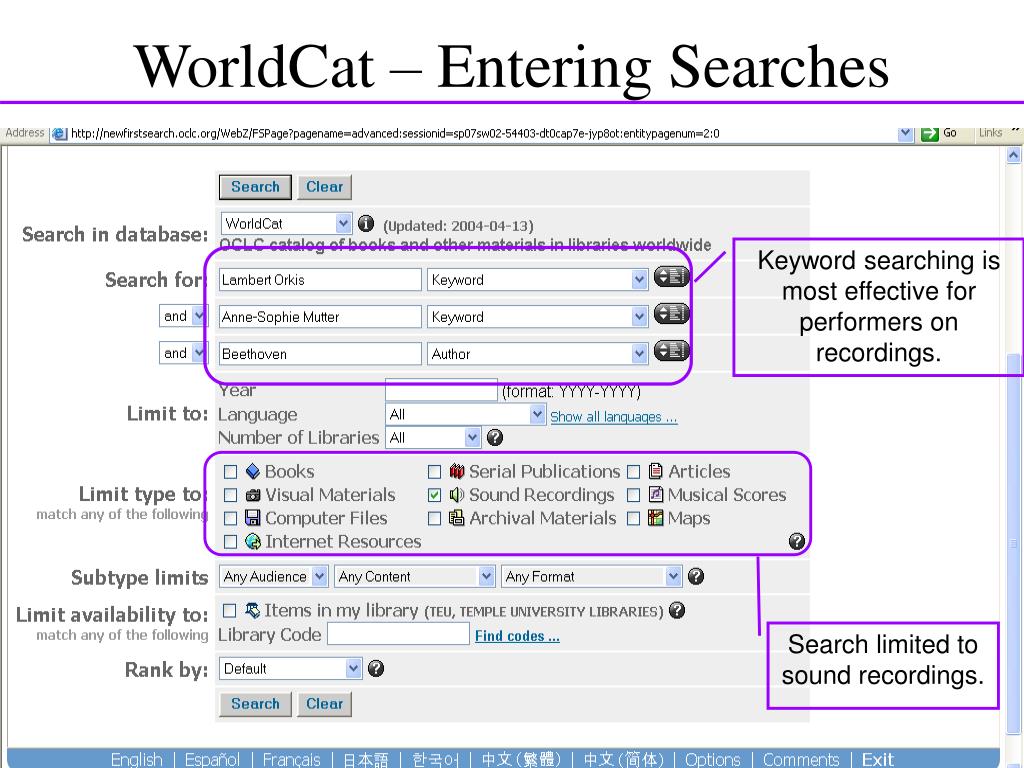Click the Musical Scores icon
1024x768 pixels.
[656, 494]
